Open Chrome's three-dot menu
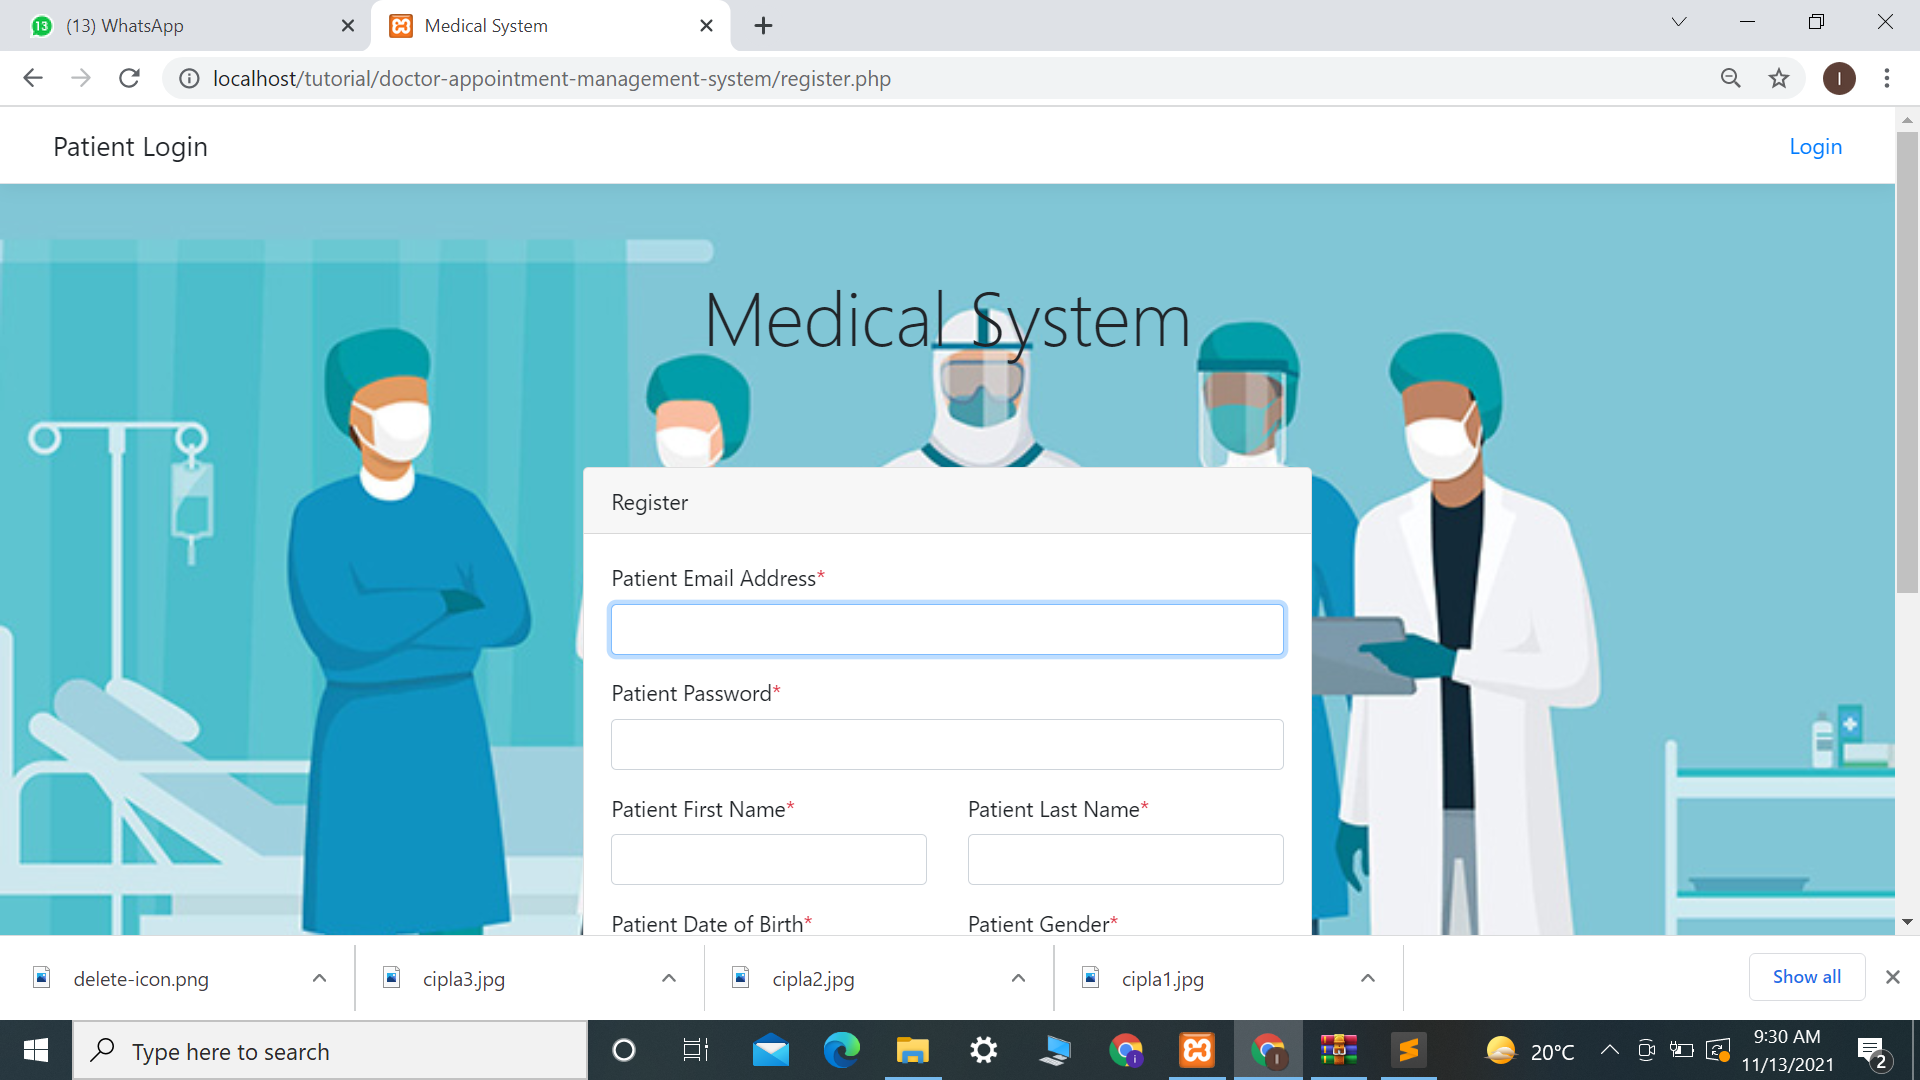1920x1080 pixels. click(x=1887, y=78)
